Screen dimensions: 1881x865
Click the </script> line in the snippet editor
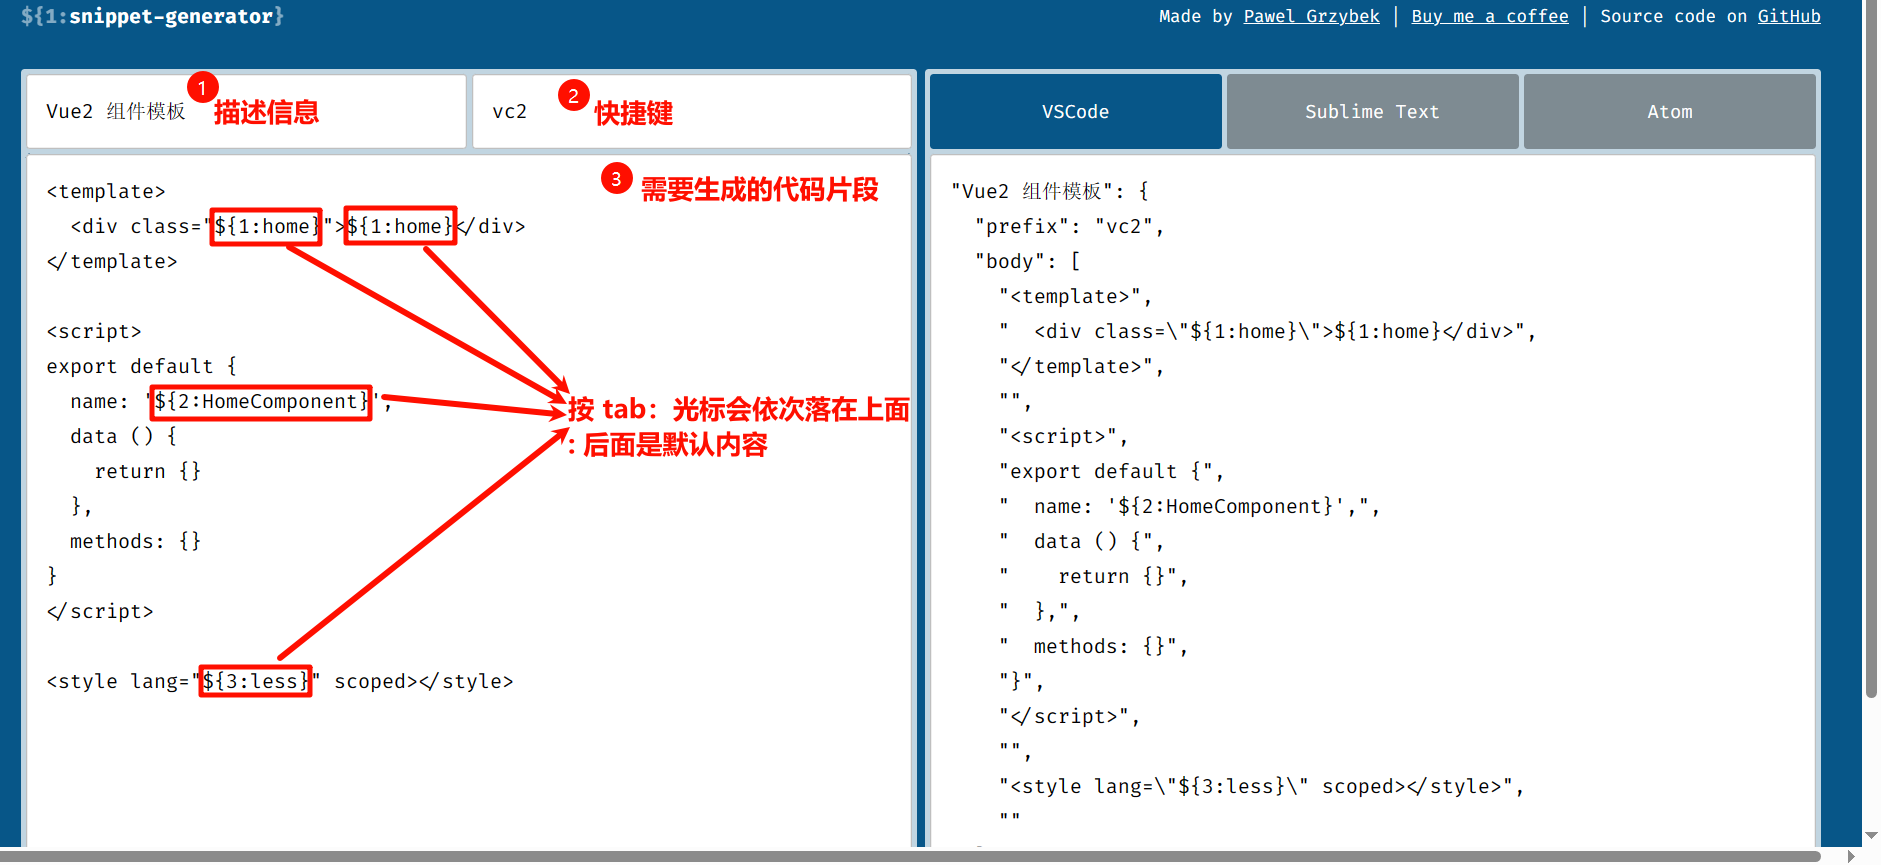(x=100, y=612)
